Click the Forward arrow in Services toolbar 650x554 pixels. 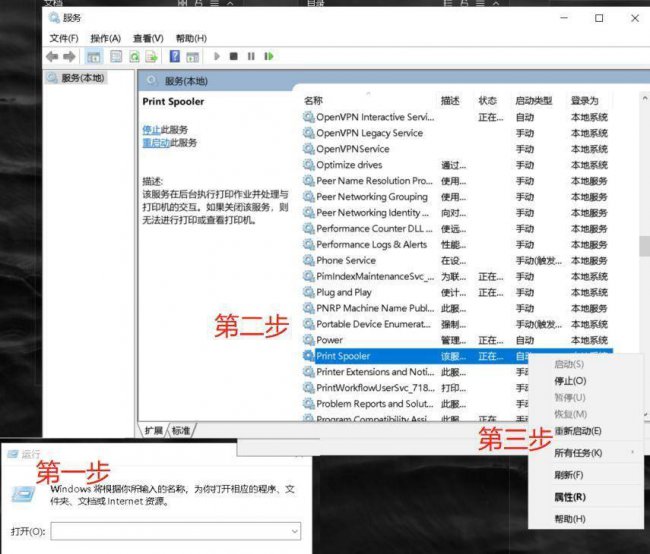[x=69, y=56]
